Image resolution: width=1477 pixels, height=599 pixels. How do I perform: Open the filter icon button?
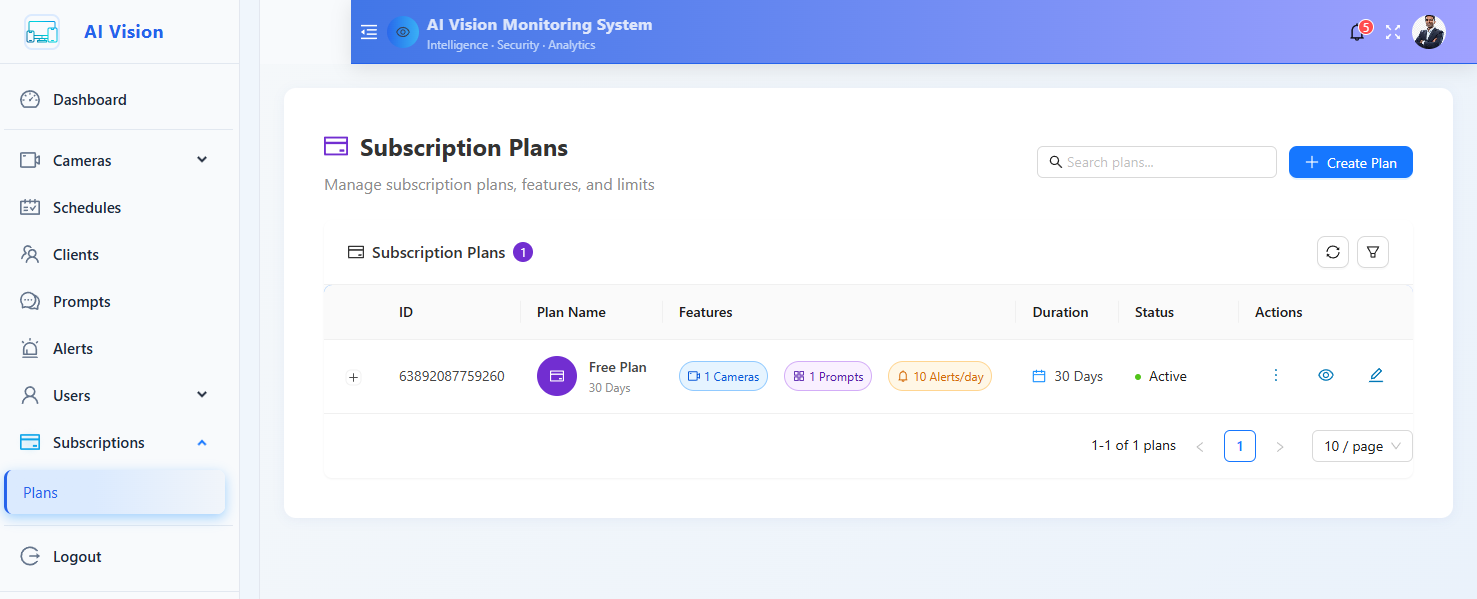pyautogui.click(x=1373, y=252)
